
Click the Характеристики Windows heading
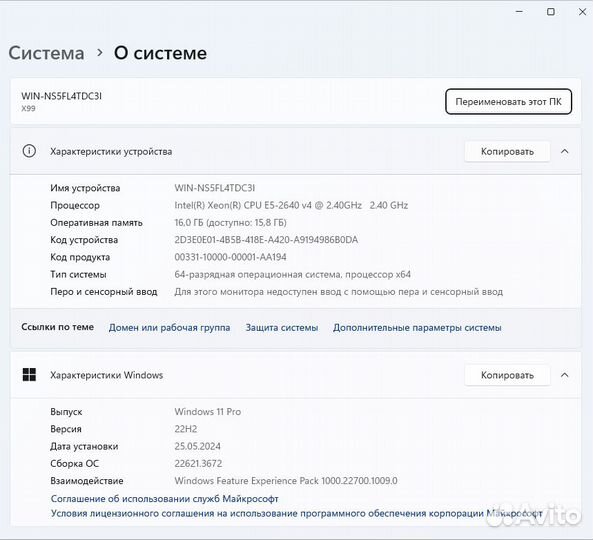click(107, 375)
